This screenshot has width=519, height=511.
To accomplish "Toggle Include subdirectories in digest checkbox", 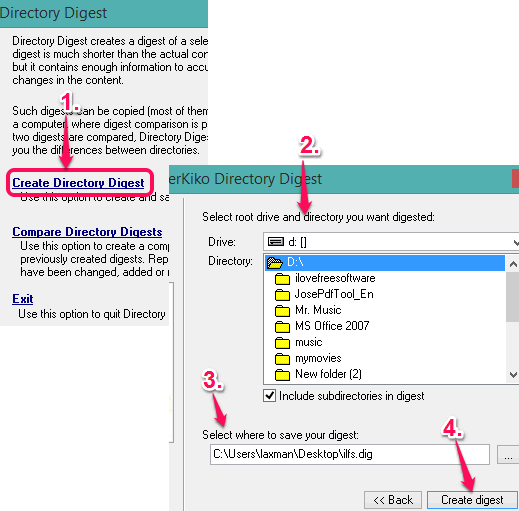I will (269, 396).
